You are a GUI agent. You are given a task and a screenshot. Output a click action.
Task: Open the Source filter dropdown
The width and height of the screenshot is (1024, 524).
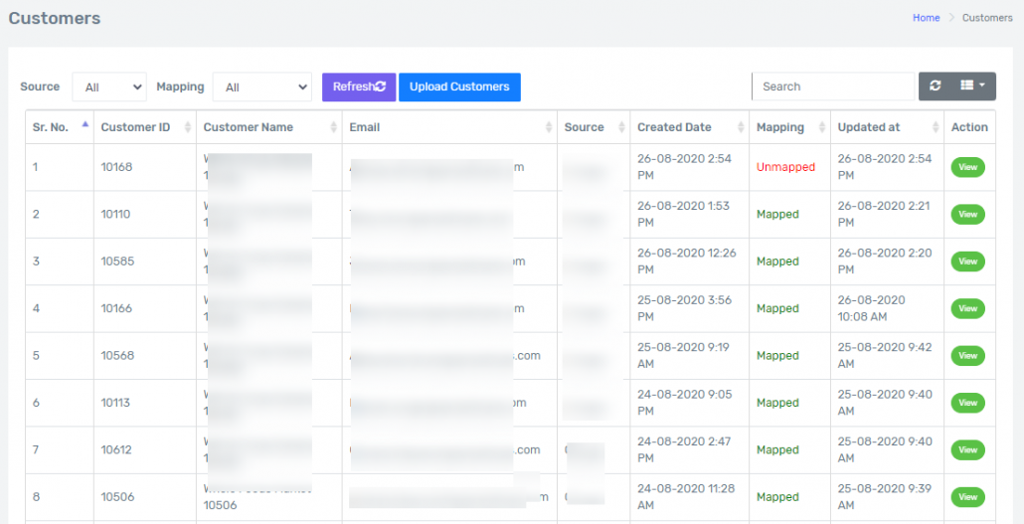109,87
